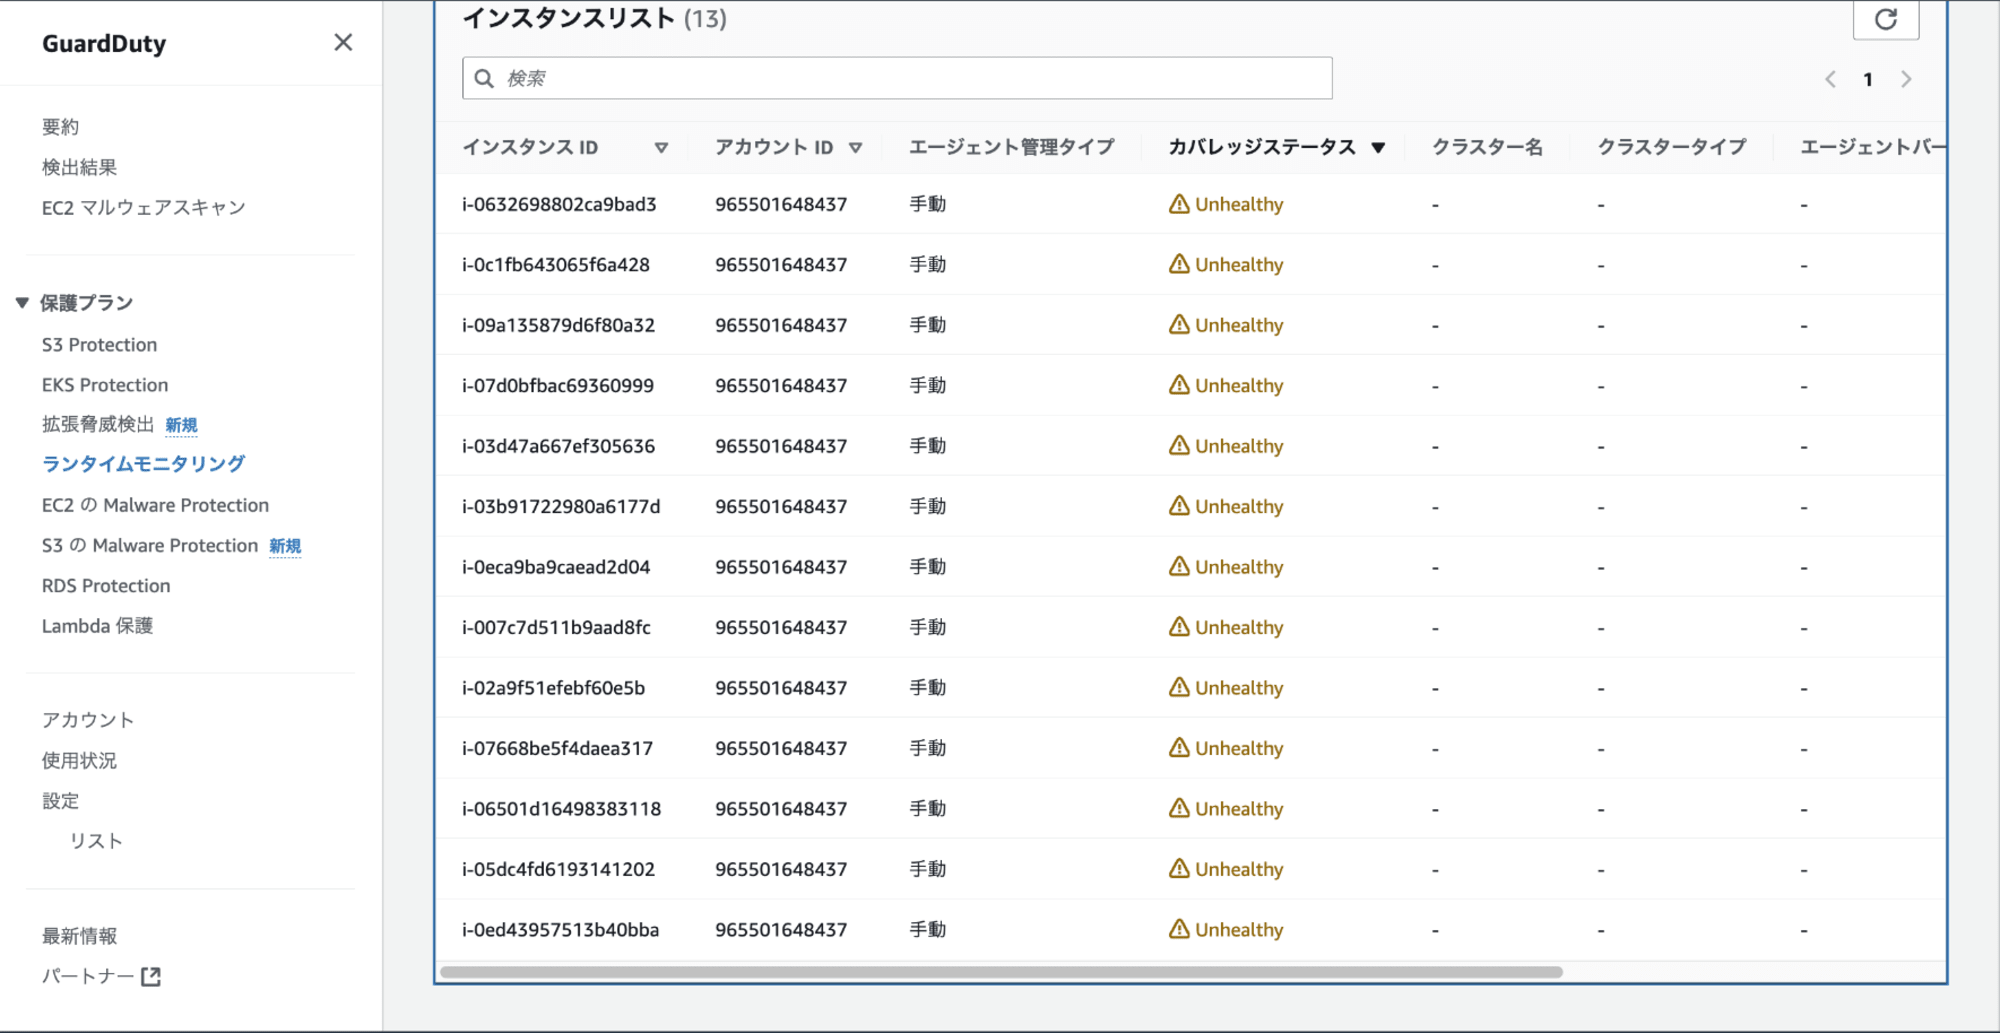Select instance ID i-06501d16498383118
This screenshot has height=1033, width=2000.
(x=561, y=808)
